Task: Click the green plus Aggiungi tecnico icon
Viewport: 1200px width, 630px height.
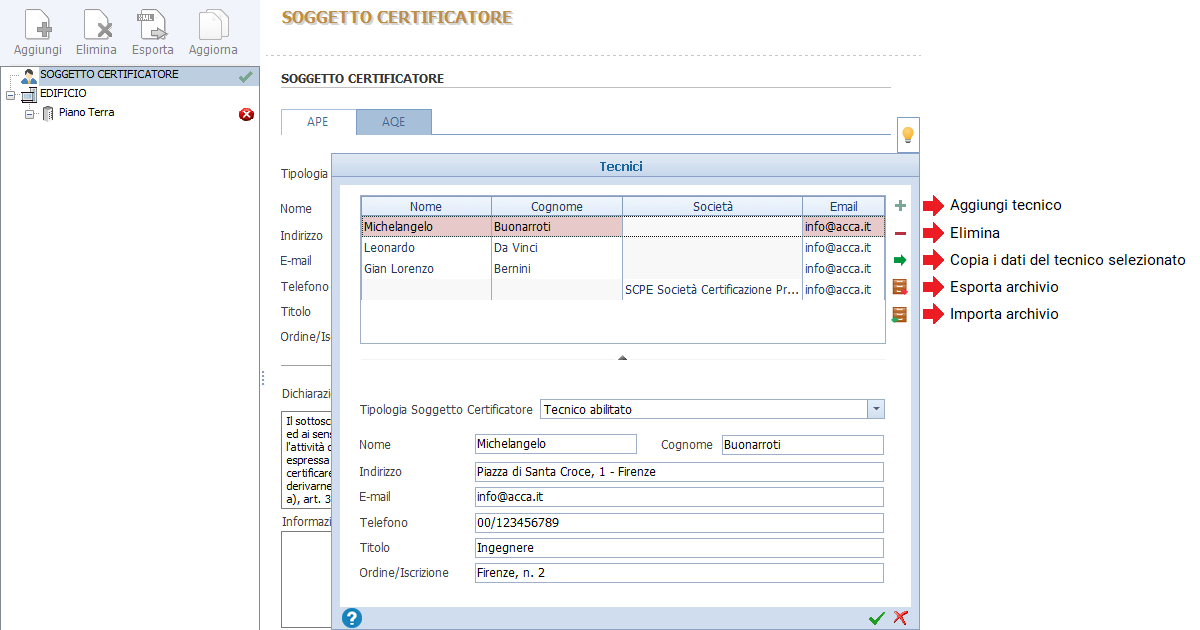Action: click(900, 206)
